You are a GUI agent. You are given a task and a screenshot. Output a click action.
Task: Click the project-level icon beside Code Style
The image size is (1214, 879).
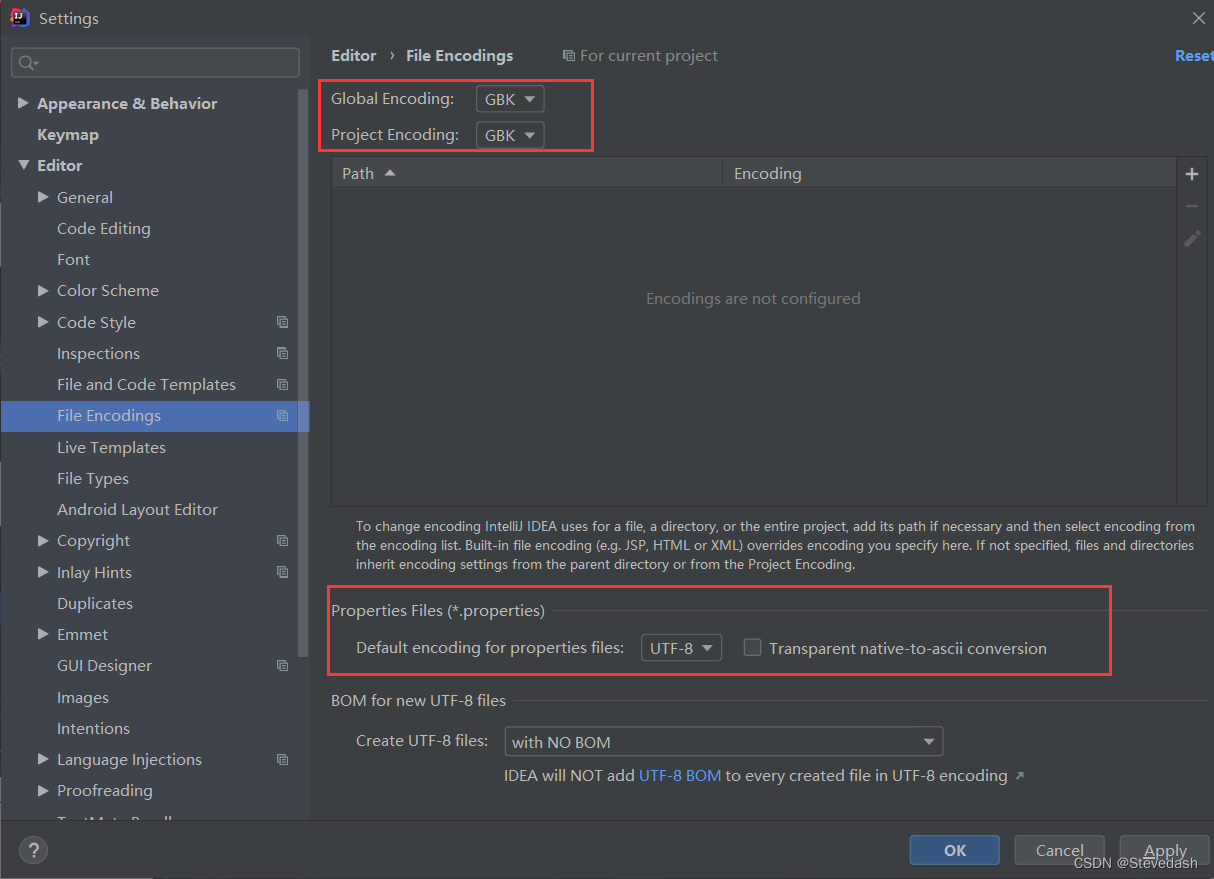[x=283, y=322]
